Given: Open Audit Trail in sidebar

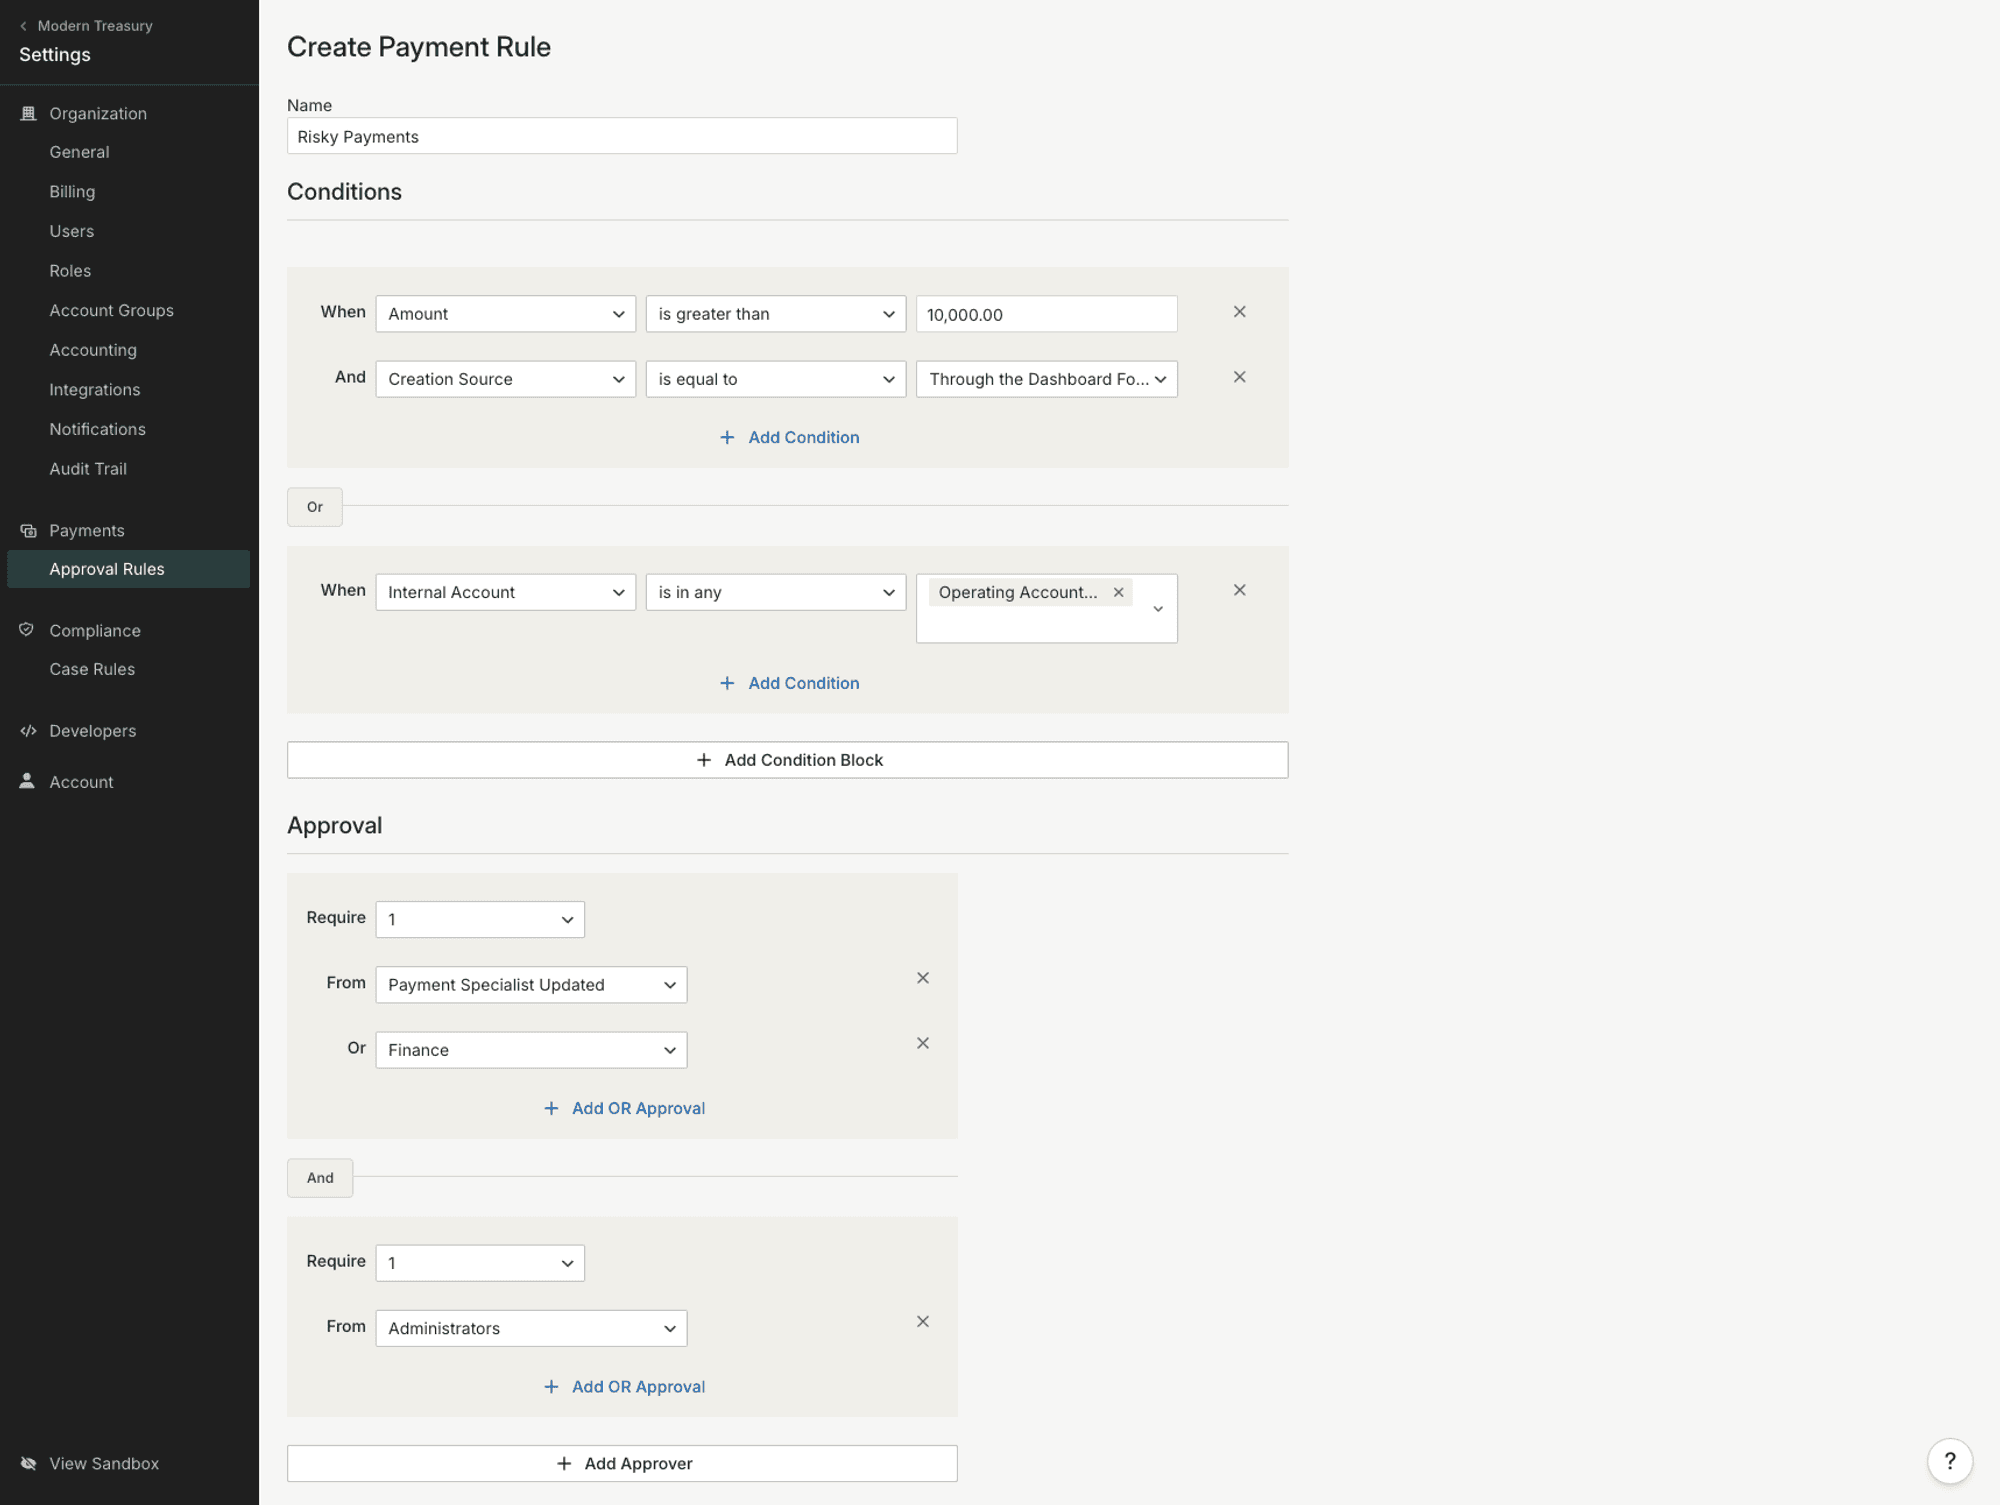Looking at the screenshot, I should click(88, 469).
